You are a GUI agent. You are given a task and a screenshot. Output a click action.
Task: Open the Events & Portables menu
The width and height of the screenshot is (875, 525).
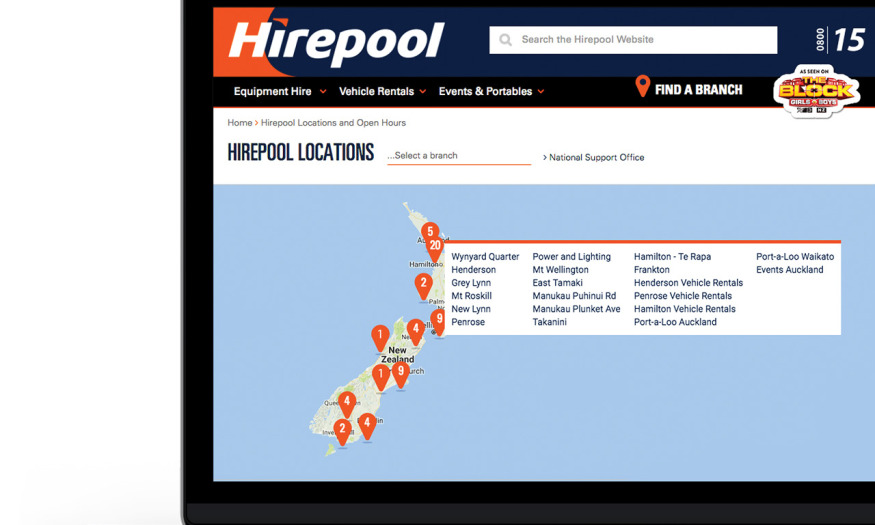[x=485, y=91]
